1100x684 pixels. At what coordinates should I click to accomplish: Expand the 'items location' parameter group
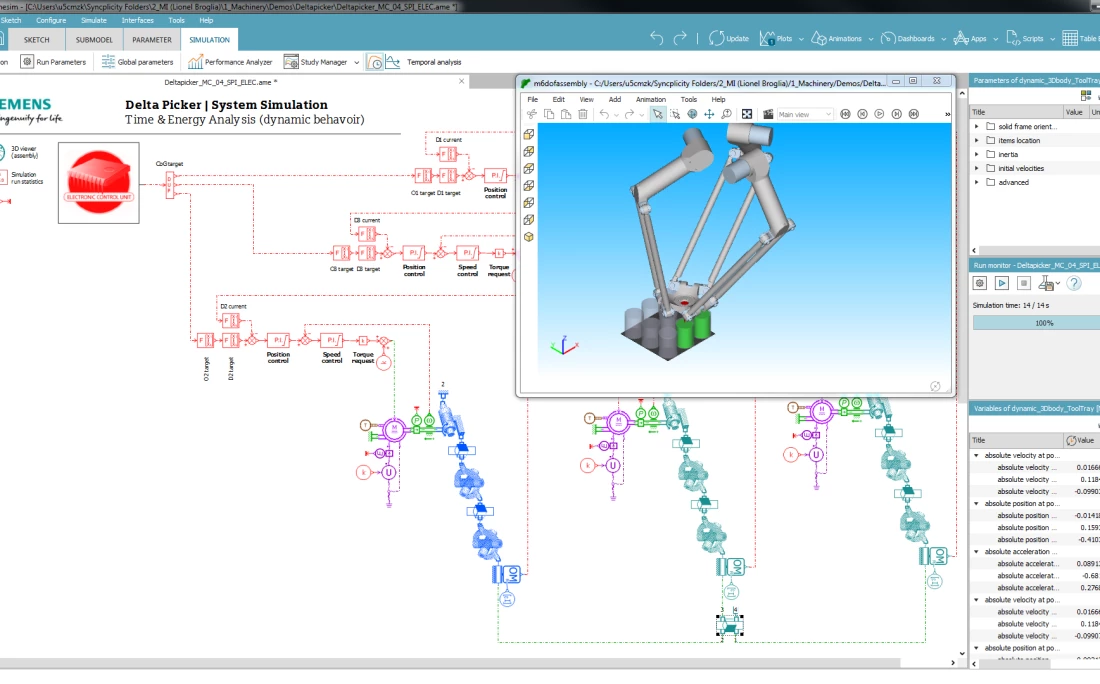tap(977, 140)
